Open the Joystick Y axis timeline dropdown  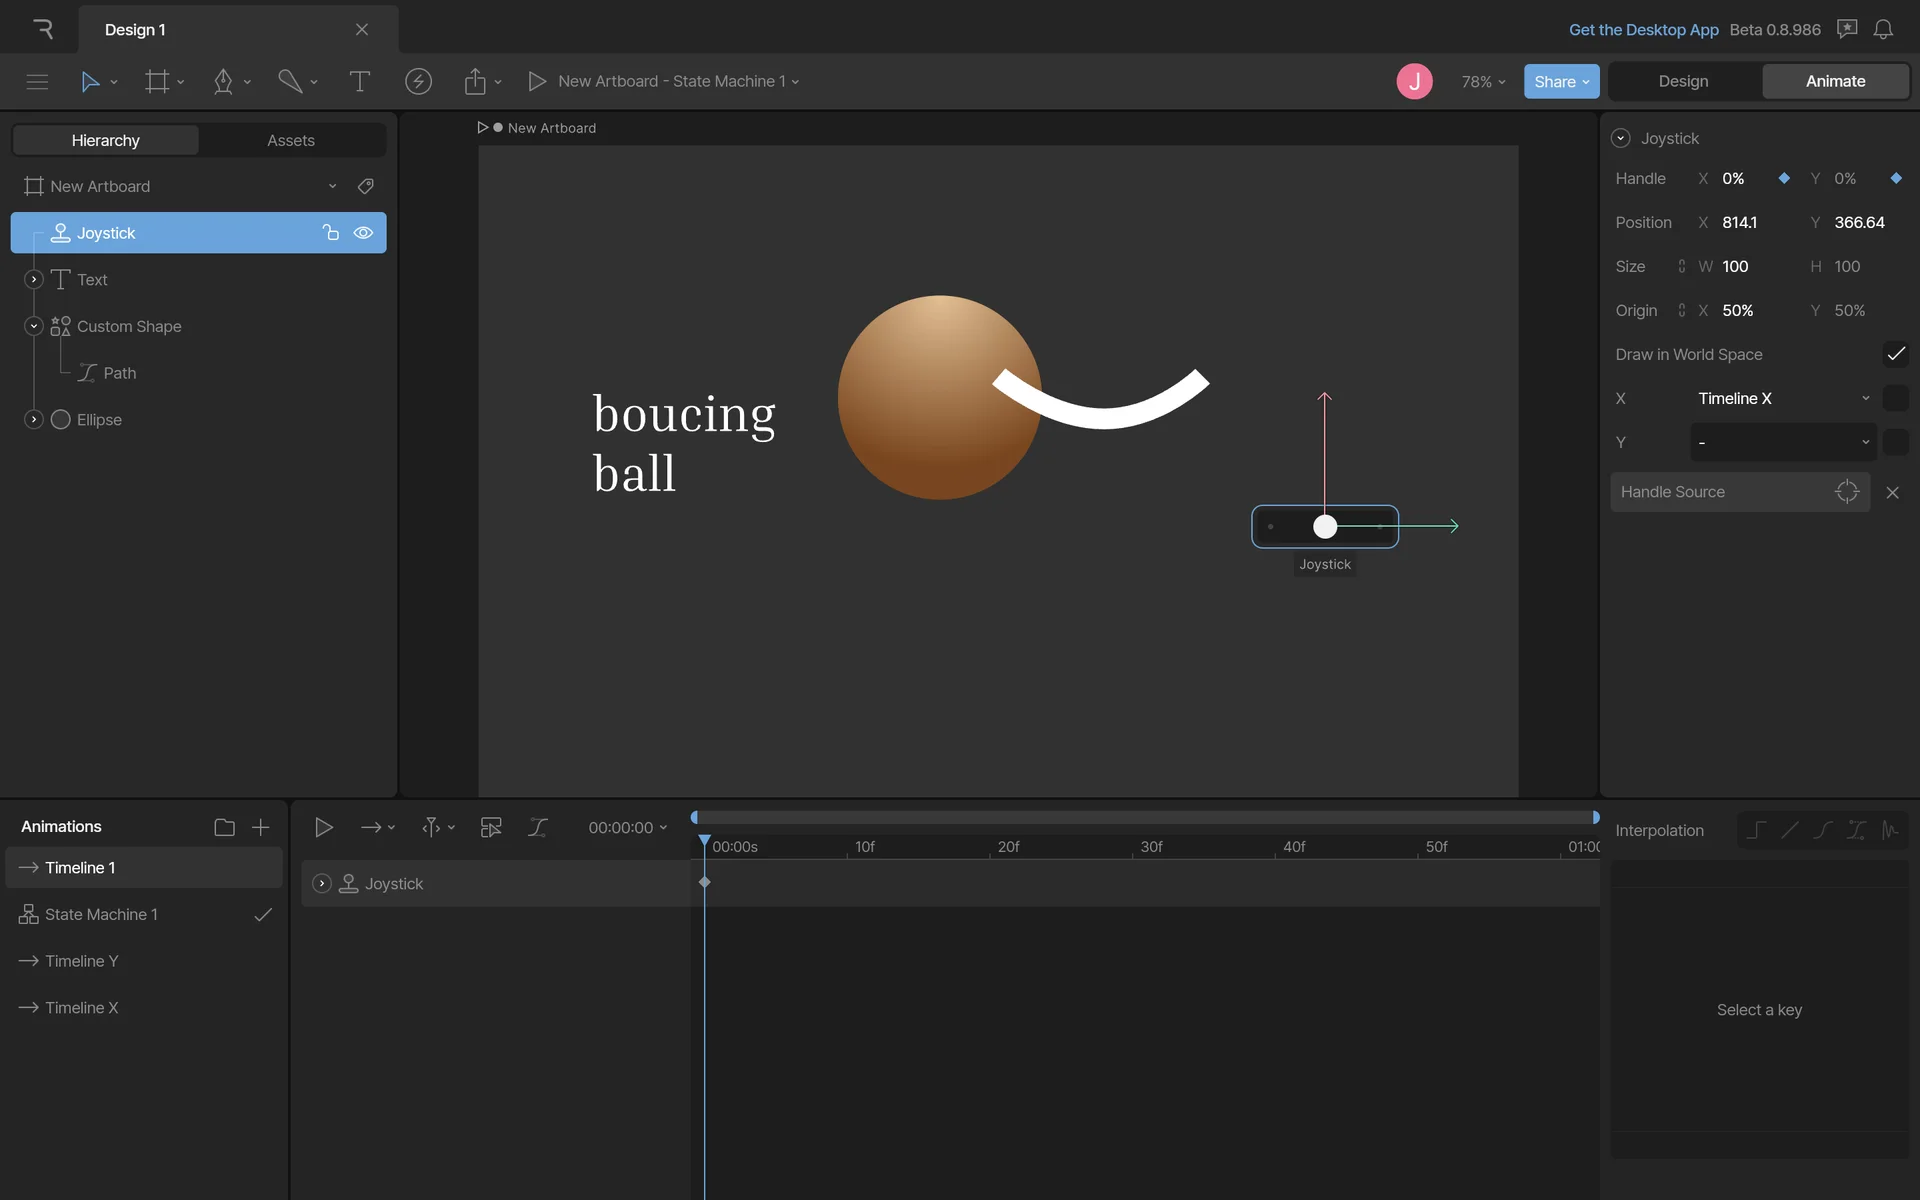coord(1782,442)
